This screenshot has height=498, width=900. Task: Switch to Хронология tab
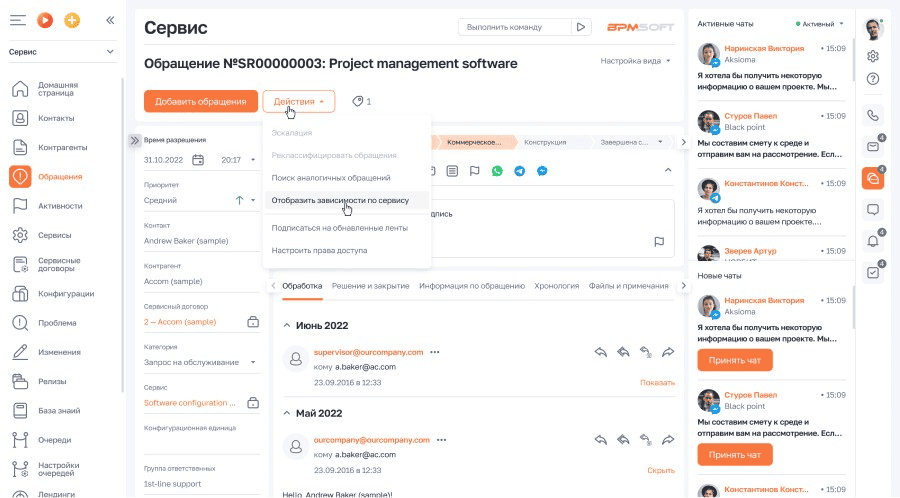tap(556, 286)
